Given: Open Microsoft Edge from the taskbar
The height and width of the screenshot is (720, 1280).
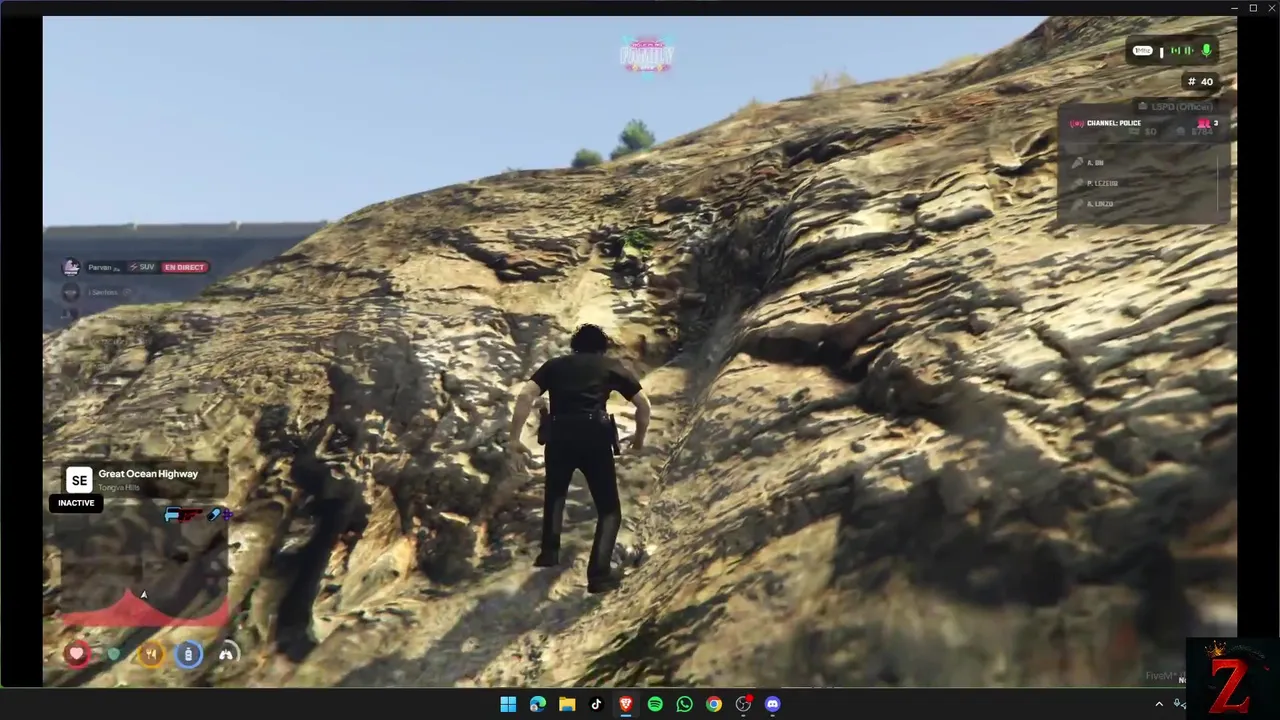Looking at the screenshot, I should pos(537,704).
